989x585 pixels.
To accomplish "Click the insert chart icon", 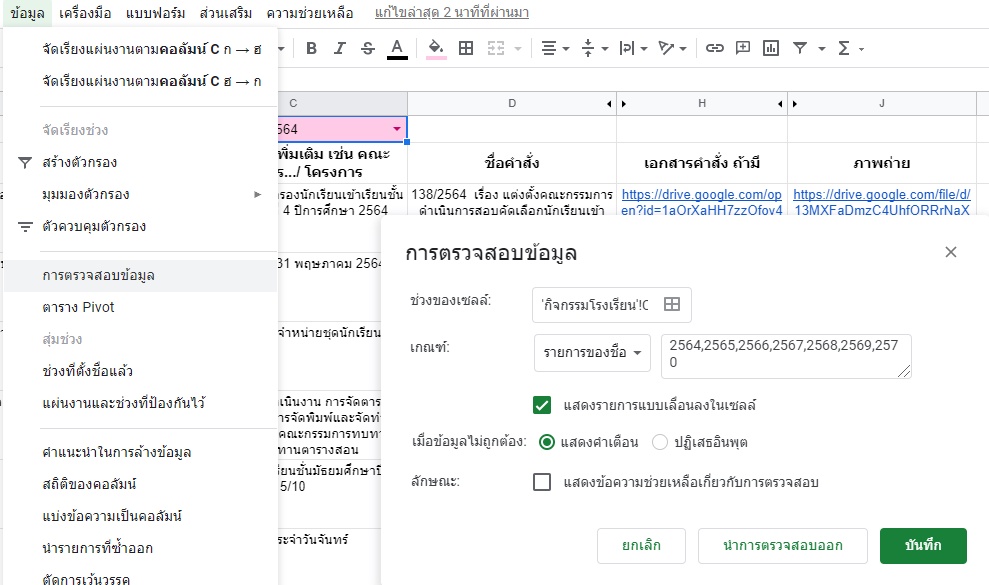I will pyautogui.click(x=770, y=48).
